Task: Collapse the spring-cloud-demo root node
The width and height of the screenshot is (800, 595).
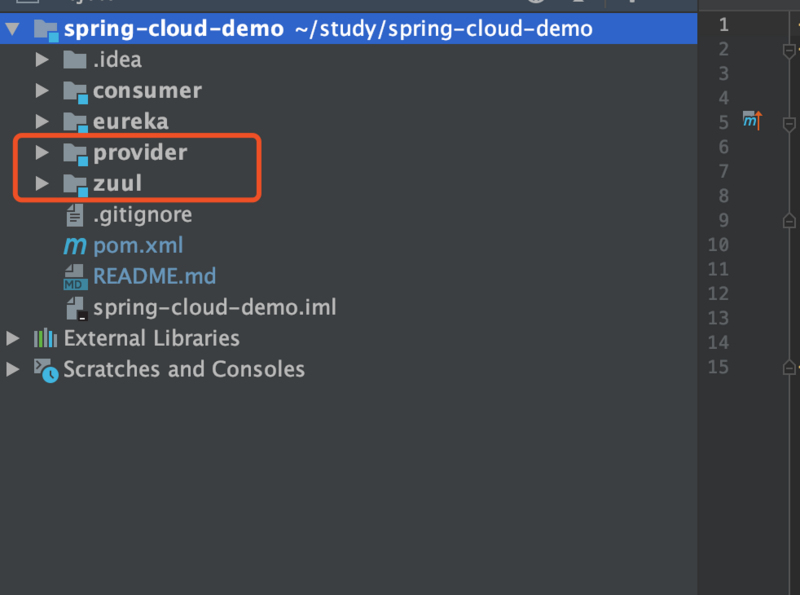Action: [13, 29]
